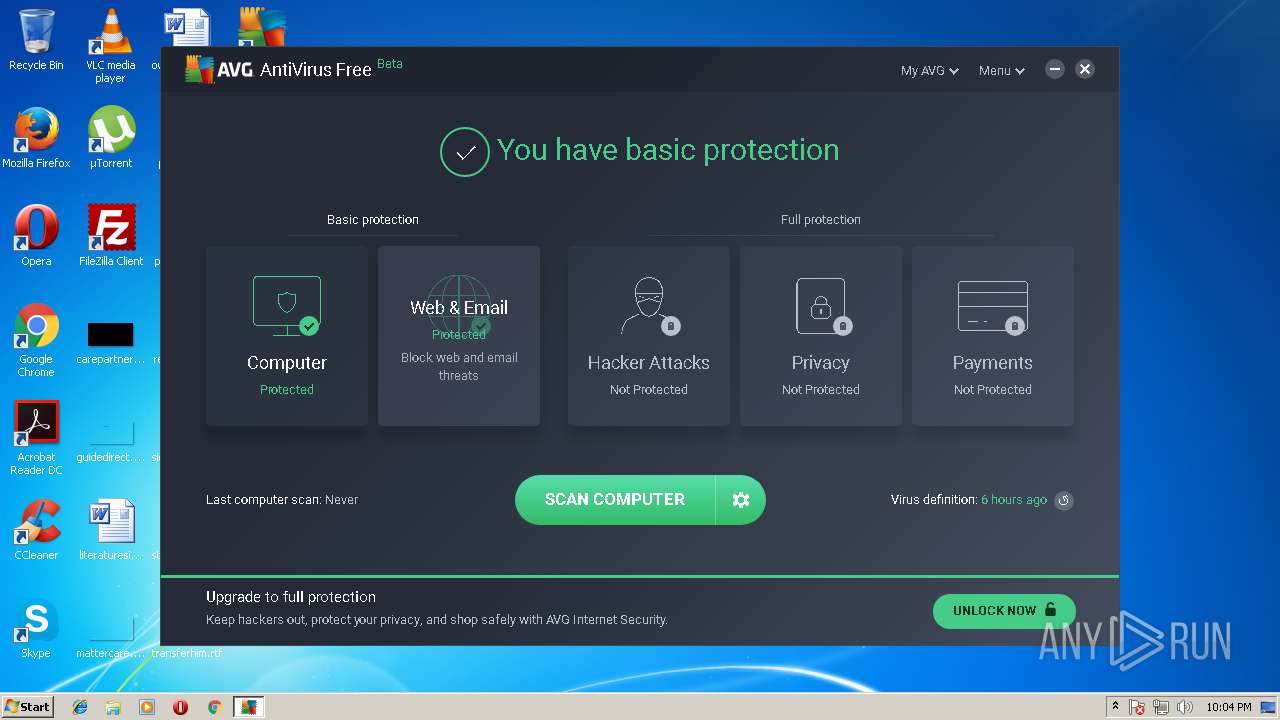Click the AVG taskbar button
This screenshot has height=720, width=1280.
point(248,707)
